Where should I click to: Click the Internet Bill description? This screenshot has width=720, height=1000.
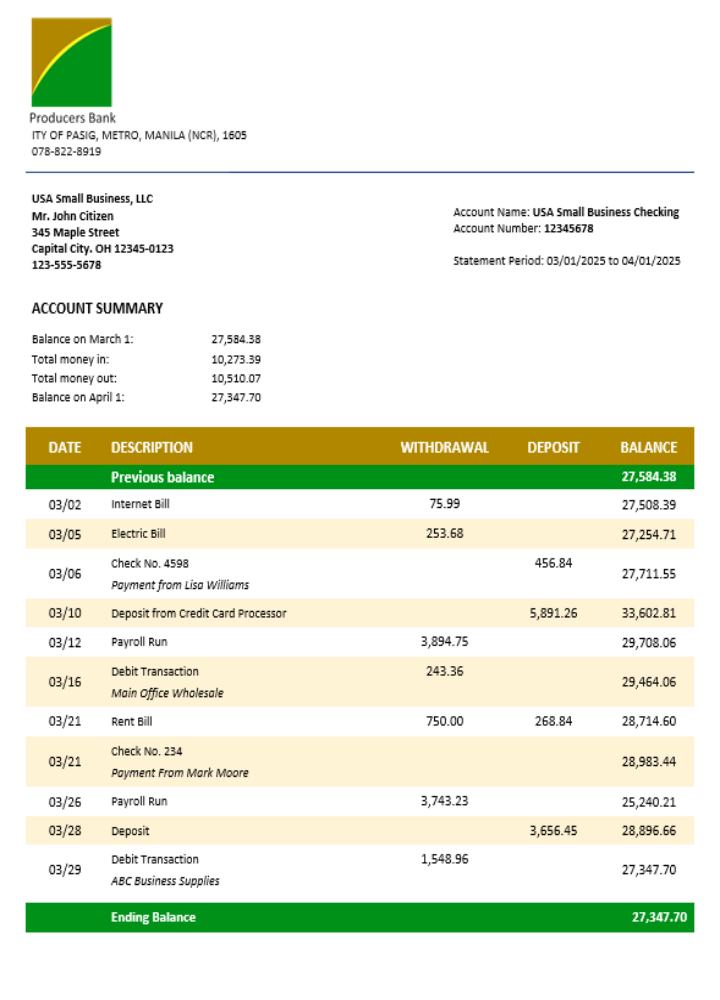[x=140, y=505]
